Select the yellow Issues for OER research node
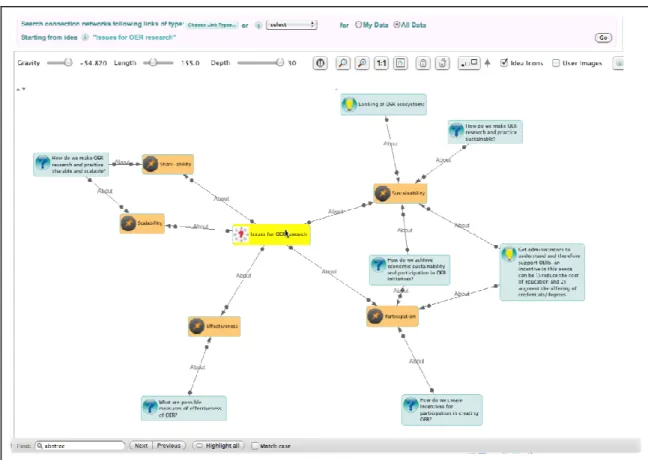648x460 pixels. pyautogui.click(x=272, y=234)
